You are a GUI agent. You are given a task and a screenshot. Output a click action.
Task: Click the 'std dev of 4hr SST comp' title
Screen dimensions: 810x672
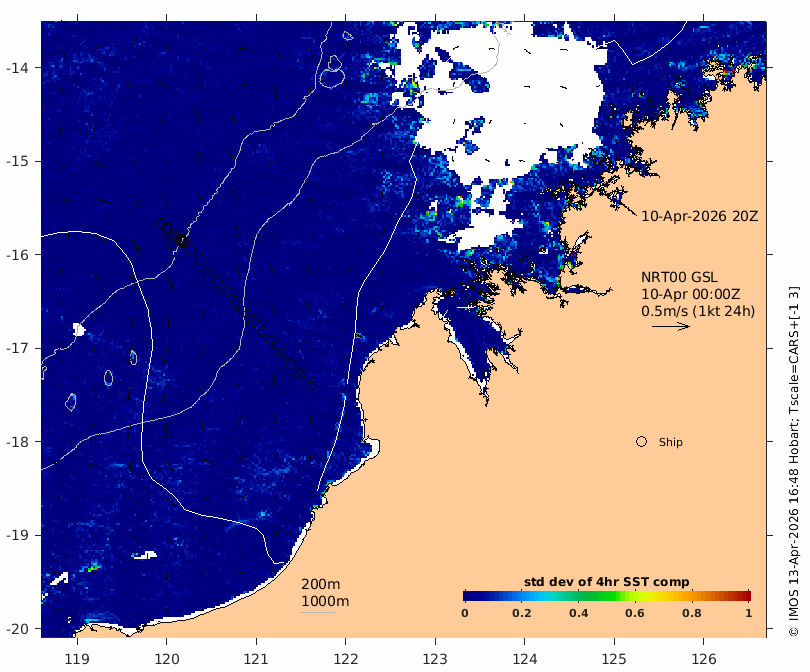click(x=606, y=582)
